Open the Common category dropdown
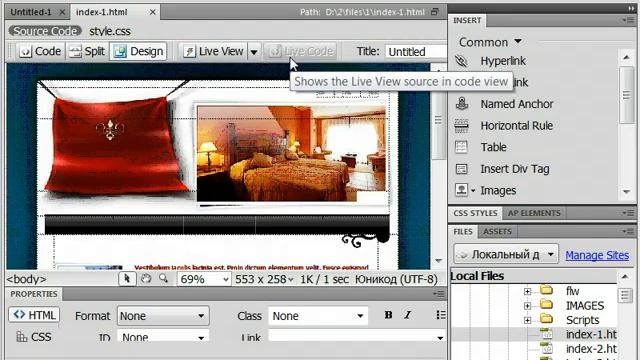 tap(490, 42)
